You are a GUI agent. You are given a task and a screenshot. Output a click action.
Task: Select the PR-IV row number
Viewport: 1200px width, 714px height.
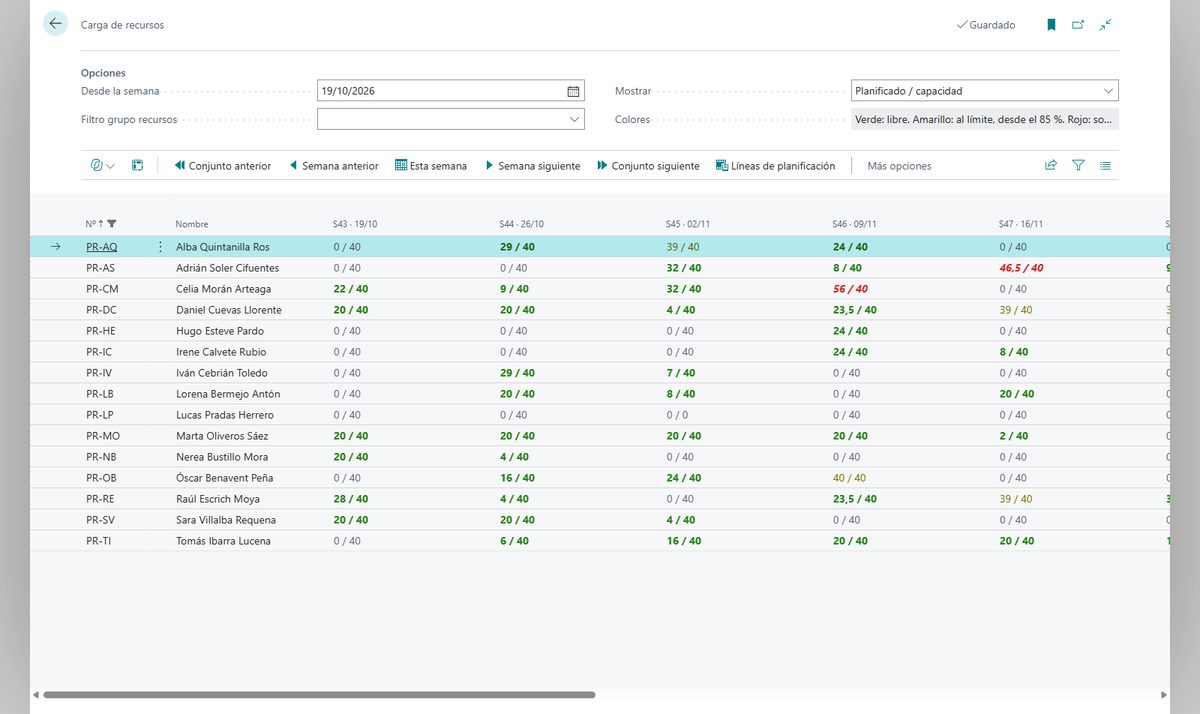click(100, 373)
